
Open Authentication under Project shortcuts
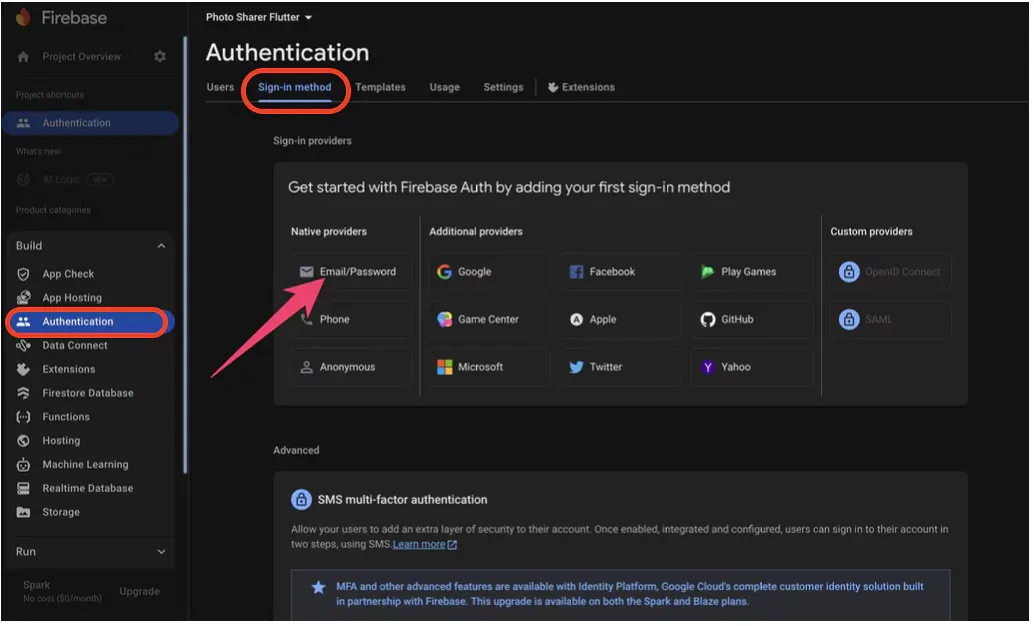pyautogui.click(x=90, y=123)
